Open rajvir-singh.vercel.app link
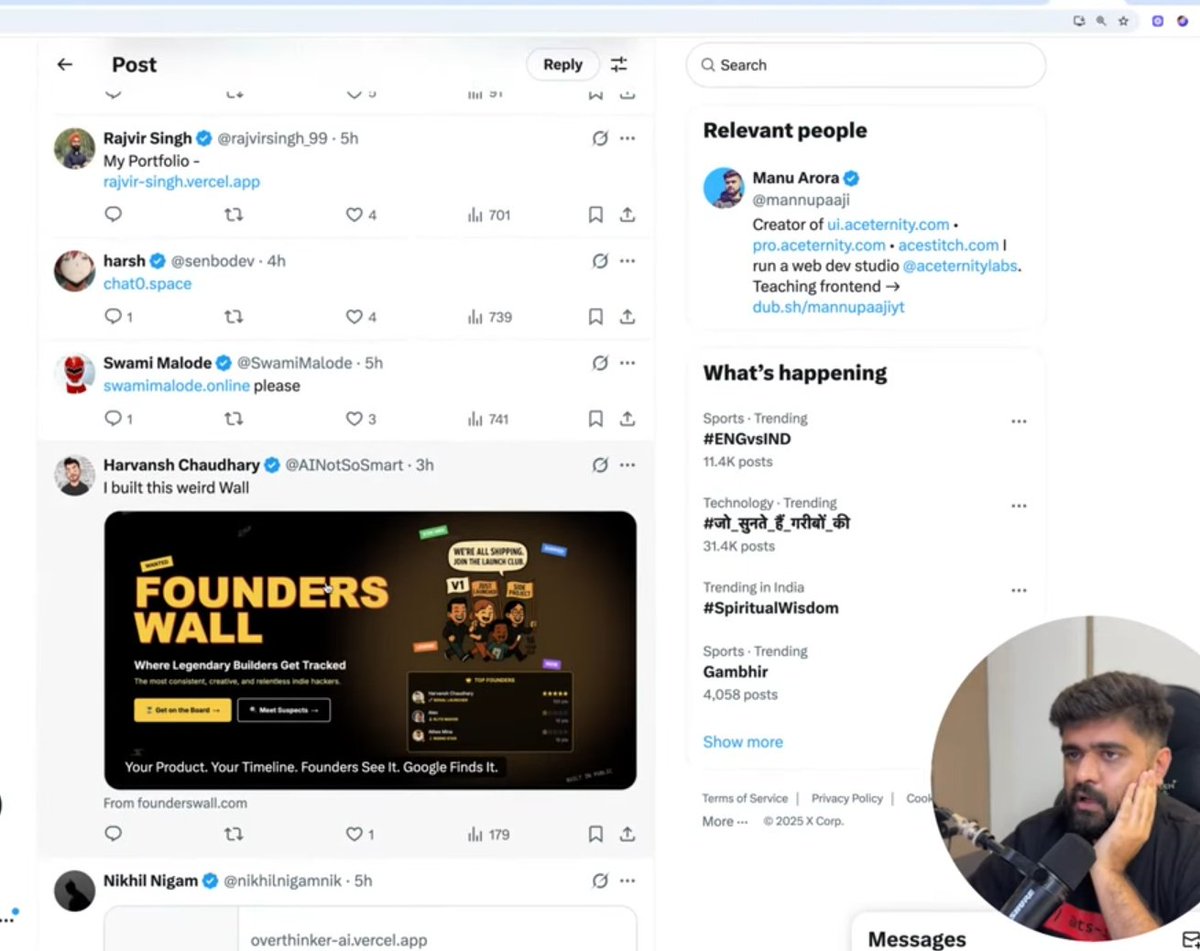Viewport: 1200px width, 951px height. (181, 182)
